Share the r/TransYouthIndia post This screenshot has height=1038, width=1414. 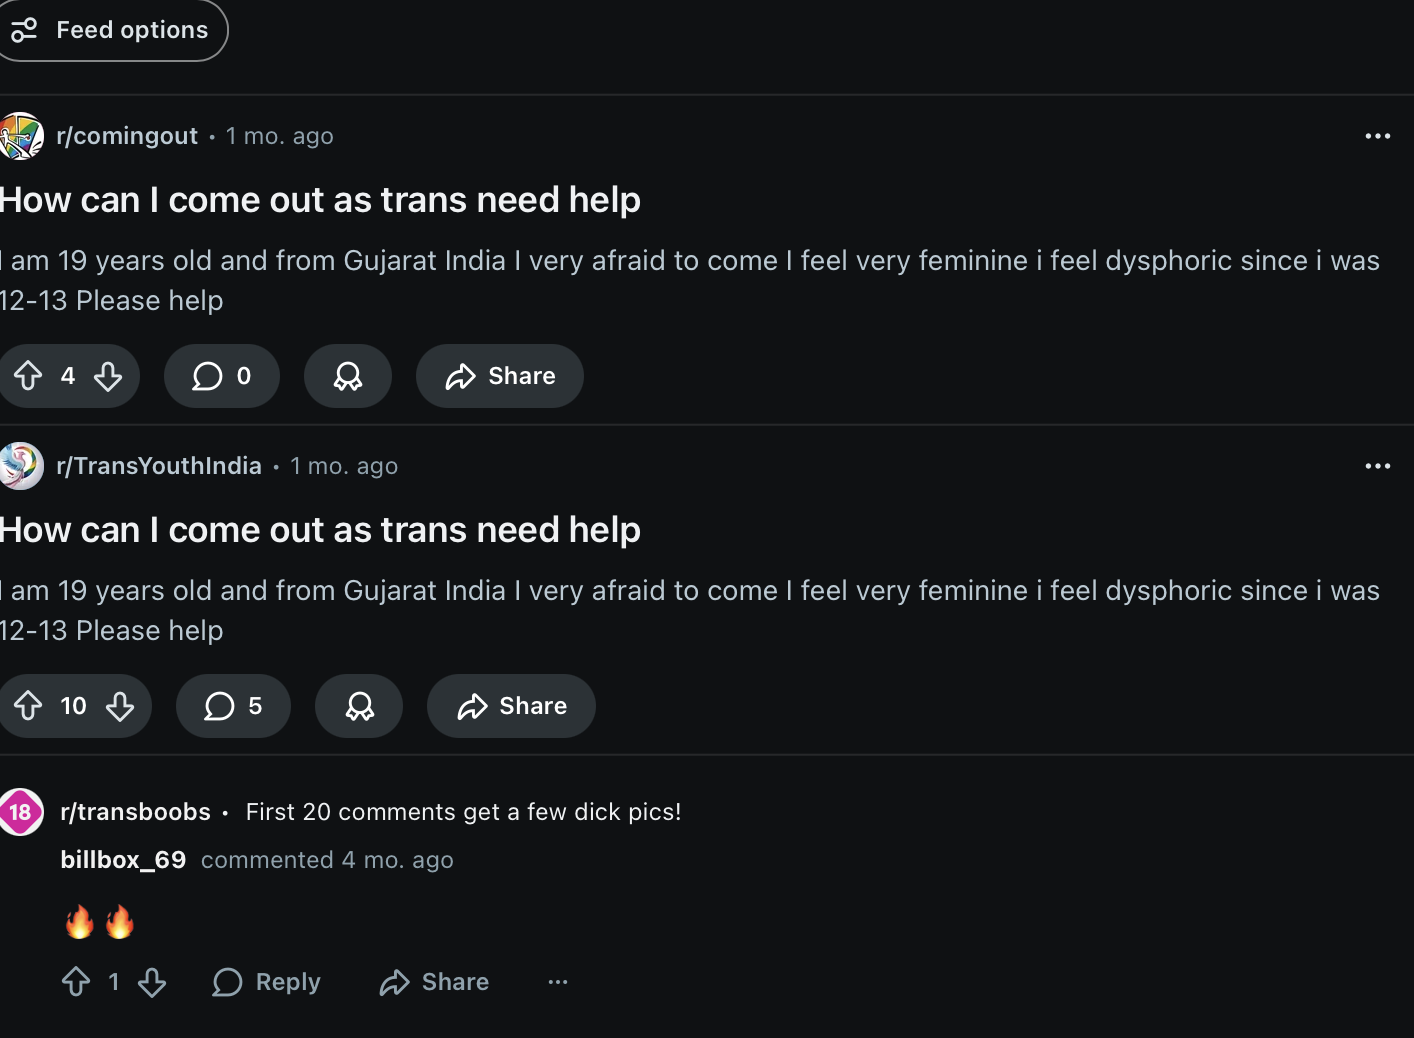point(511,706)
